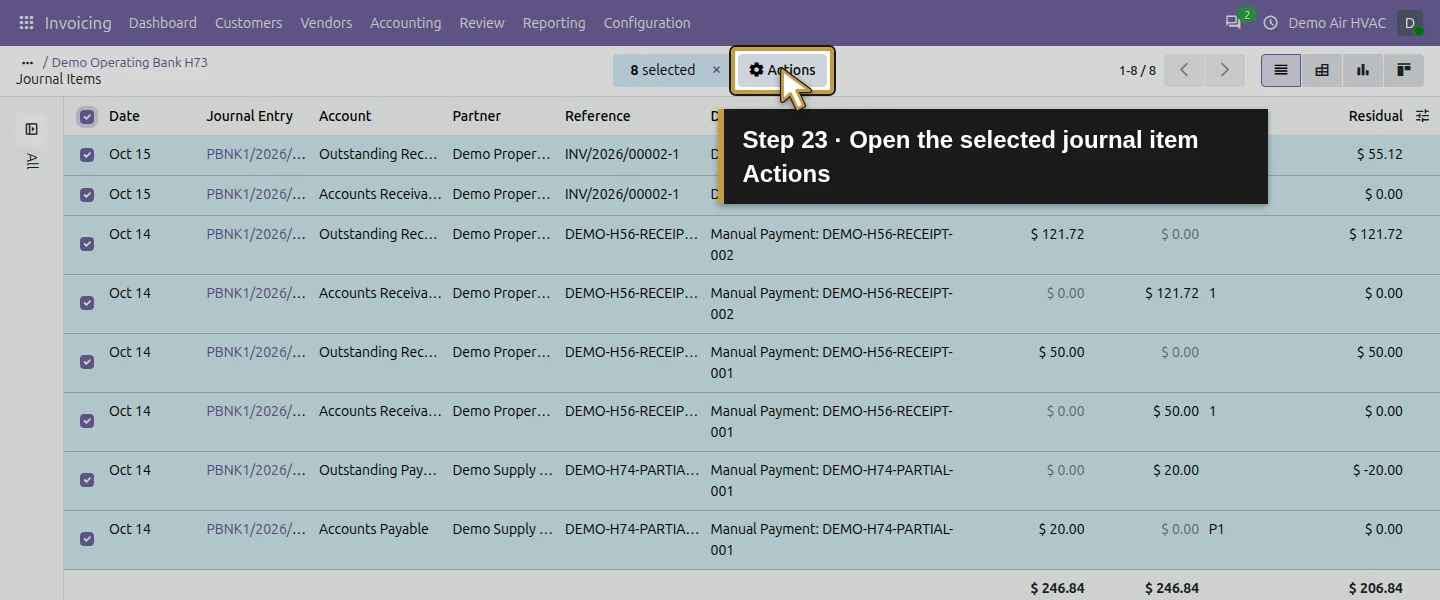Expand the breadcrumb ellipsis
The image size is (1440, 600).
[27, 62]
